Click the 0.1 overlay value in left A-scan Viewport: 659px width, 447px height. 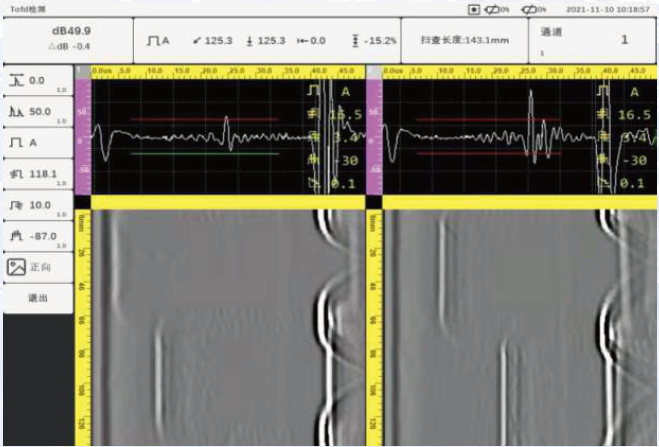pos(343,184)
